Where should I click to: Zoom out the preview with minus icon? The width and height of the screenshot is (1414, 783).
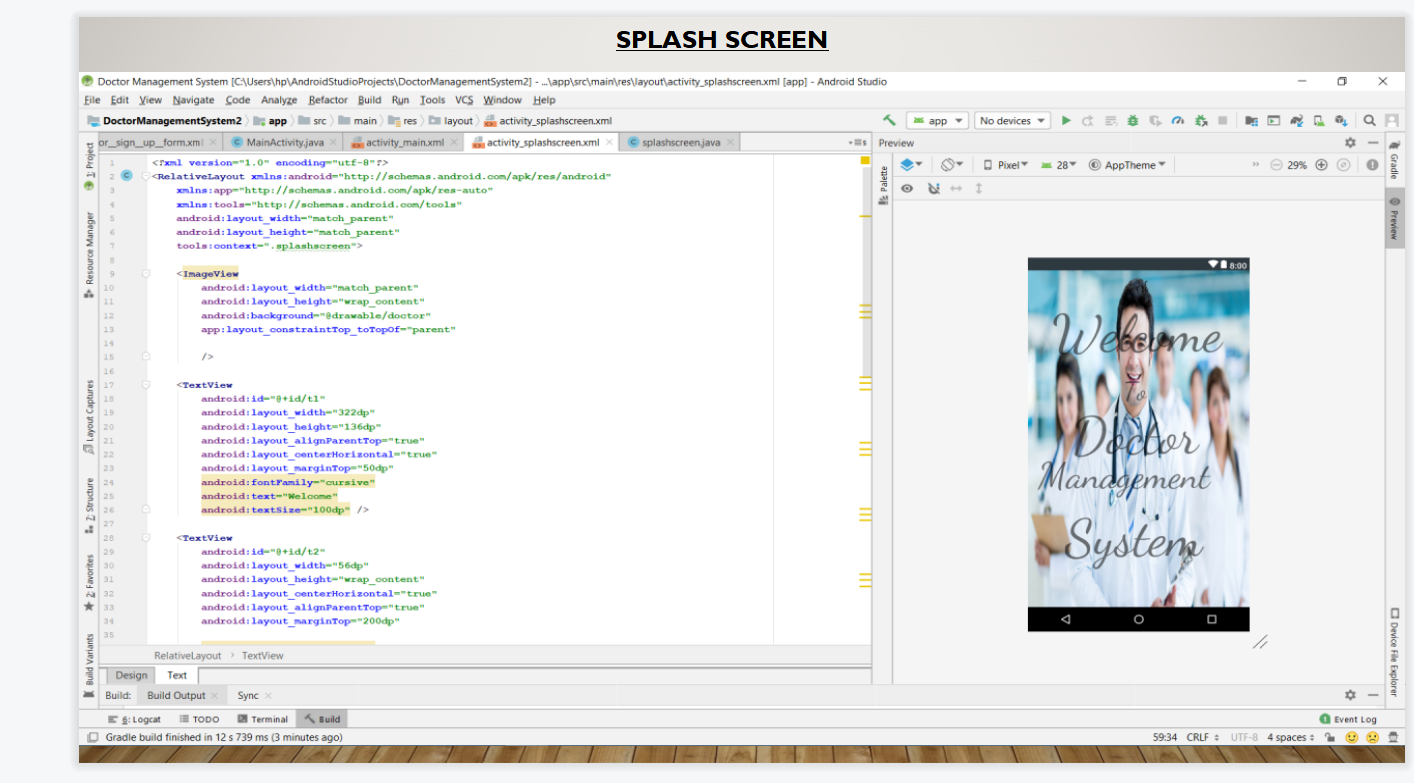[x=1276, y=165]
